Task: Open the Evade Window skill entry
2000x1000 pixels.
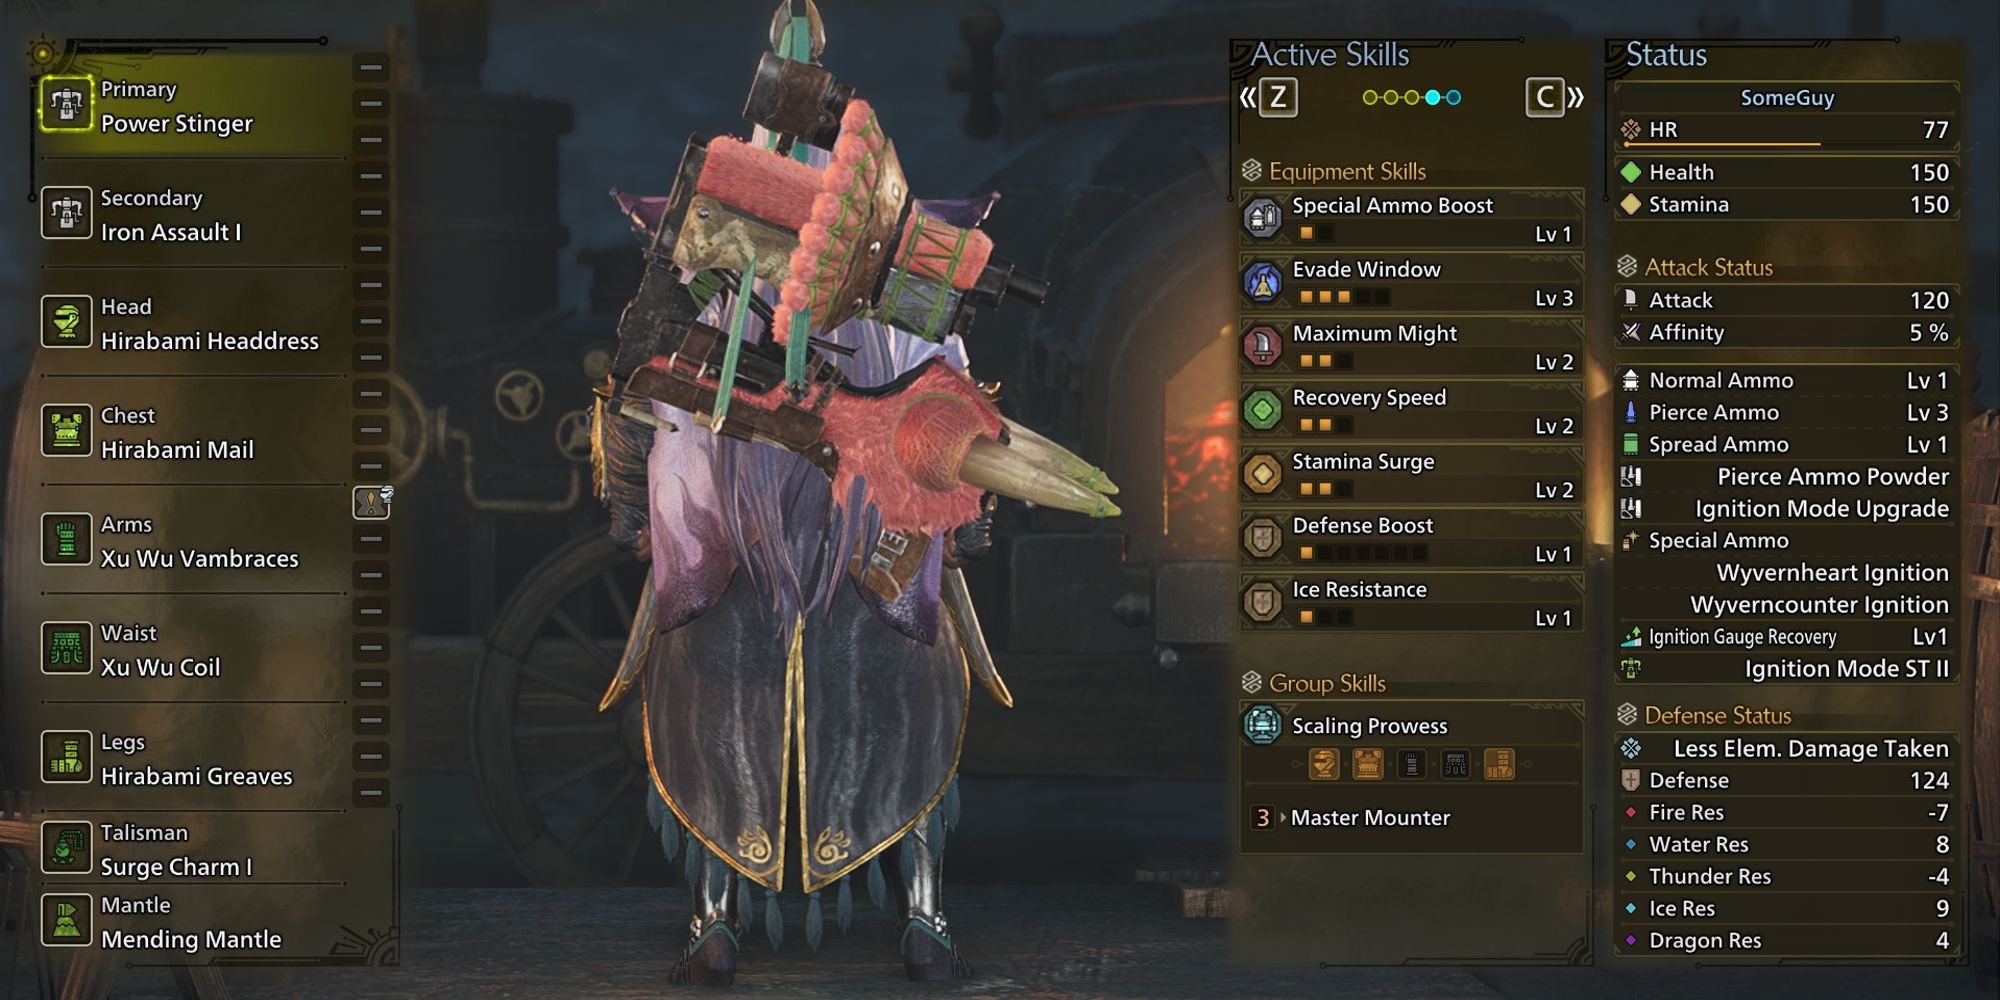Action: tap(1411, 282)
